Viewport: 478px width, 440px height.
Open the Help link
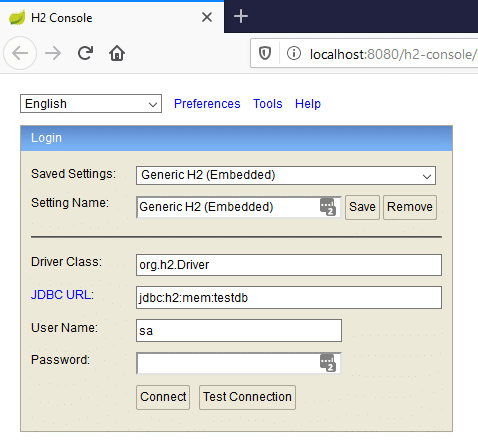click(308, 104)
